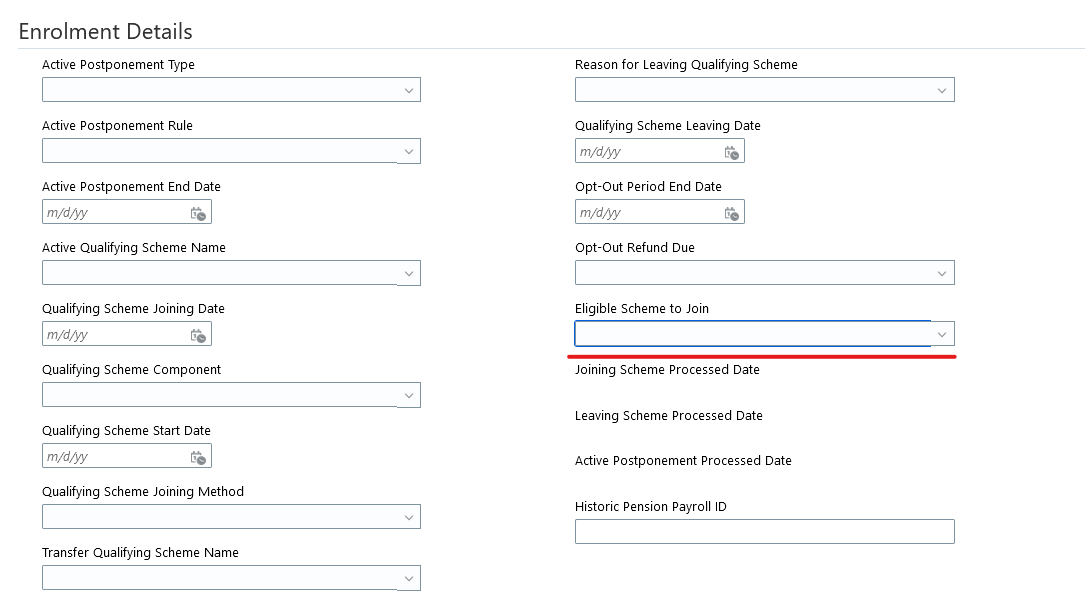Click the Historic Pension Payroll ID field
Viewport: 1085px width, 602px height.
[764, 532]
